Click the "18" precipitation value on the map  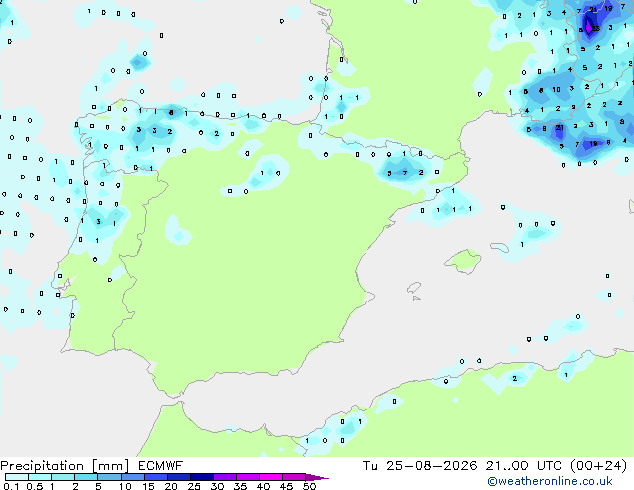[x=608, y=8]
